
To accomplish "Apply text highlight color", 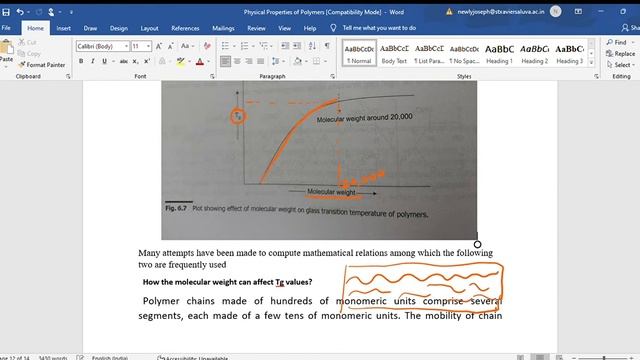I will (x=180, y=61).
